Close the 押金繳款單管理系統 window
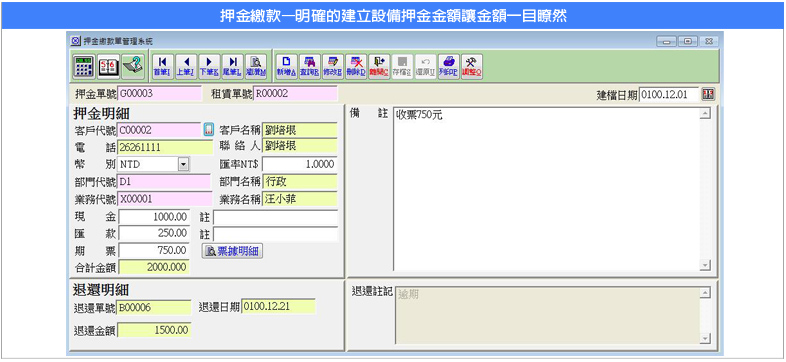 [x=708, y=41]
